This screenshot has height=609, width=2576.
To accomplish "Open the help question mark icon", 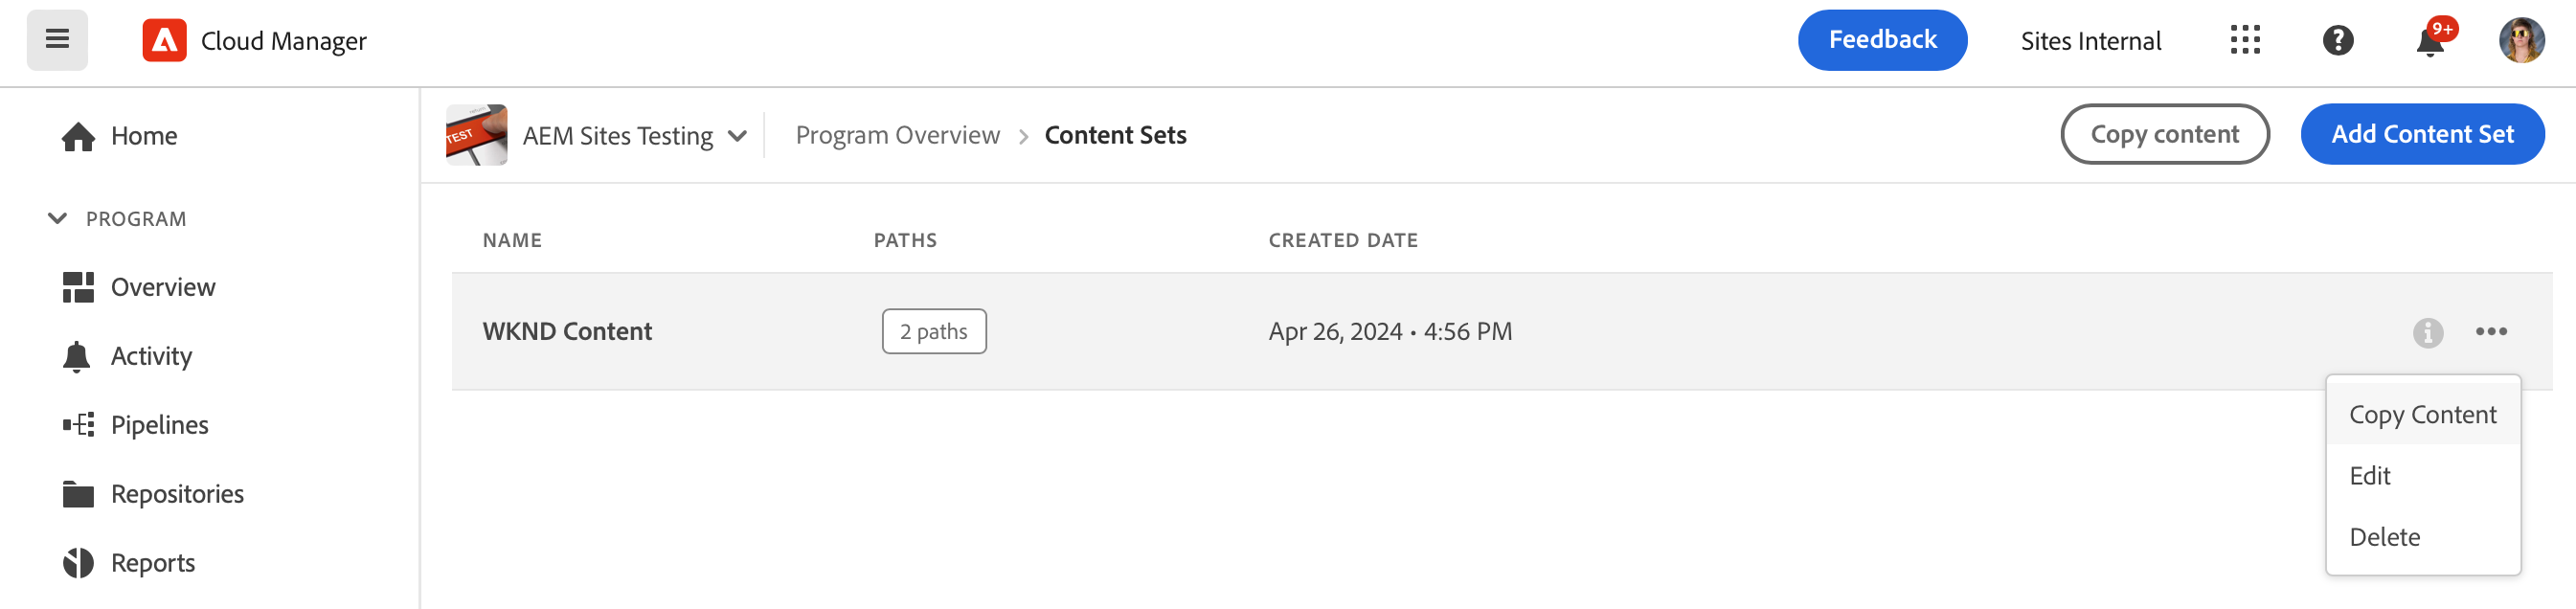I will coord(2337,41).
